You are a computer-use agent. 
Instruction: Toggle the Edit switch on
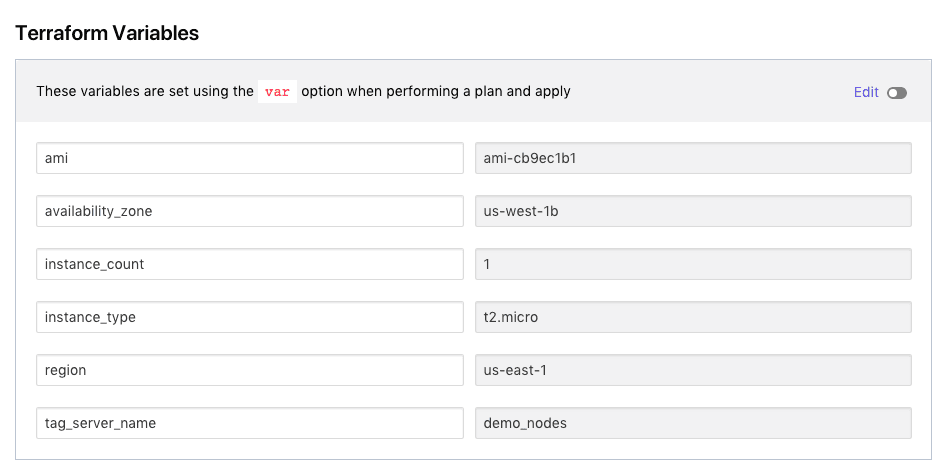pyautogui.click(x=897, y=93)
